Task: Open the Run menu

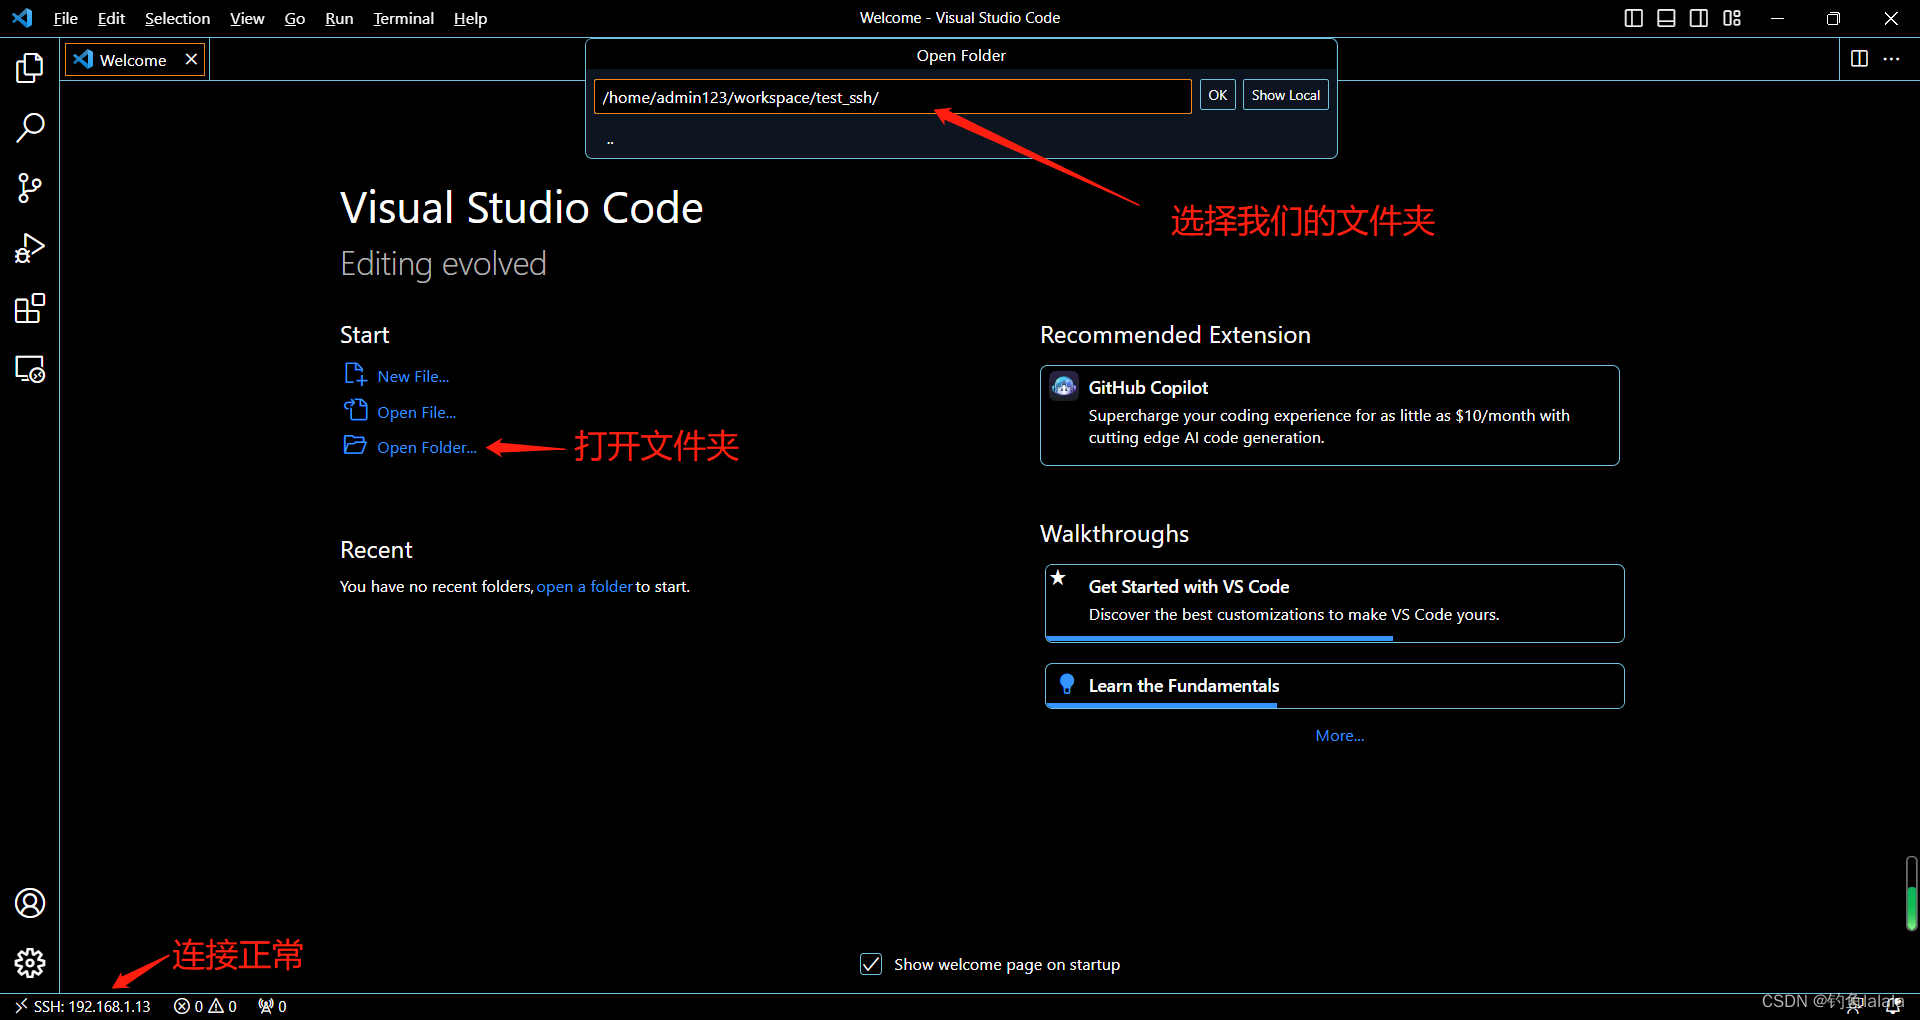Action: coord(339,18)
